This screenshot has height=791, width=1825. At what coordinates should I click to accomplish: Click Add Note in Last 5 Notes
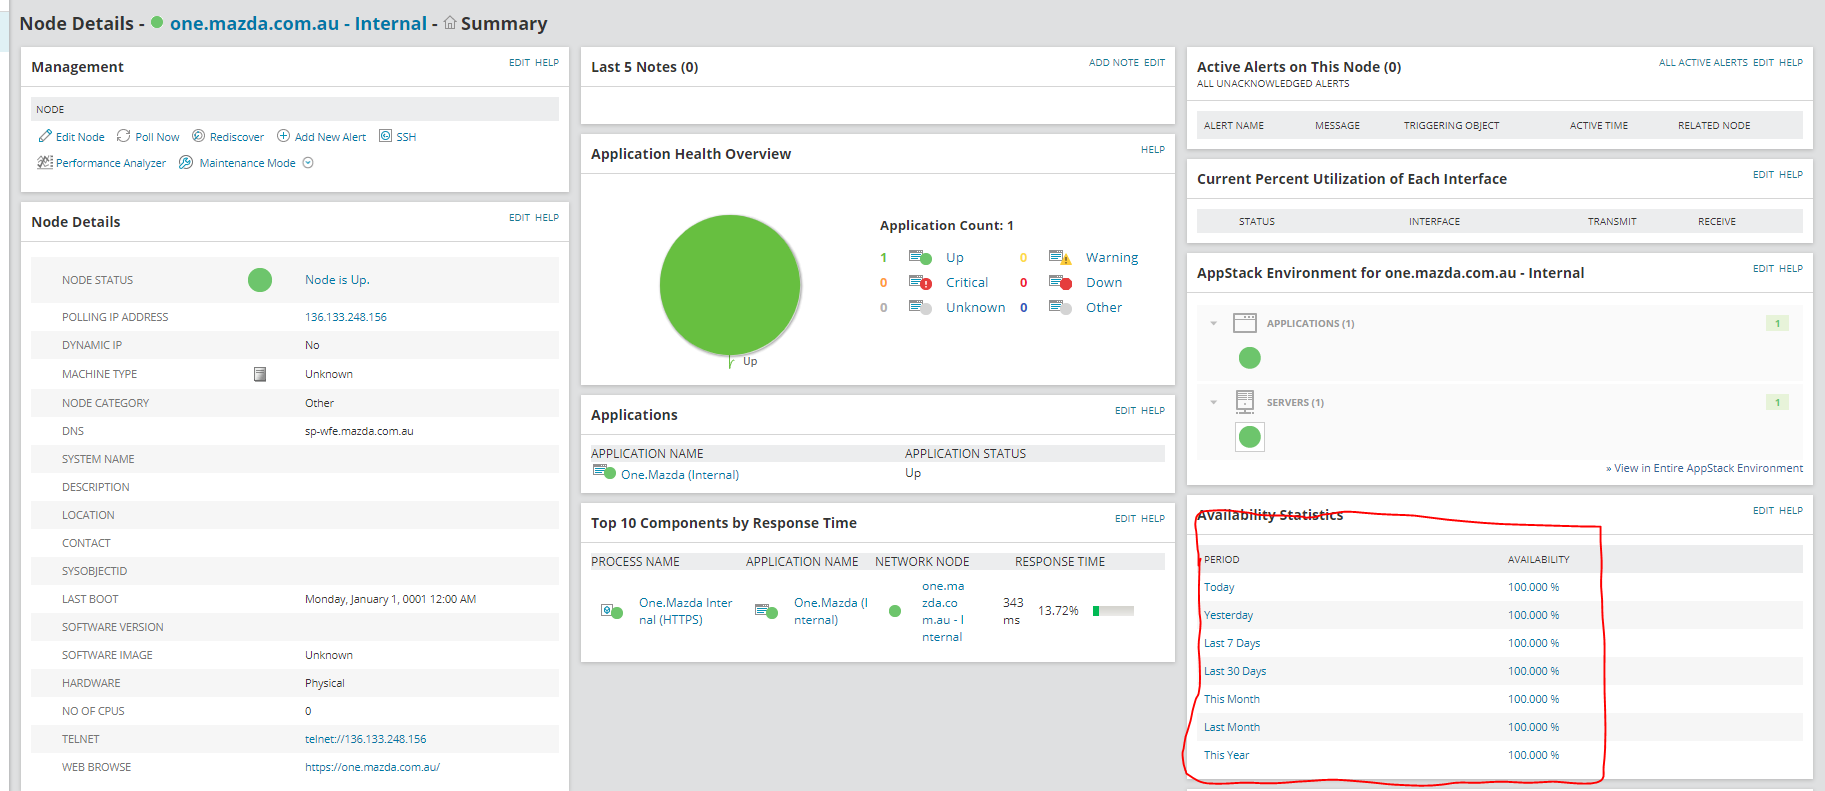[1114, 62]
